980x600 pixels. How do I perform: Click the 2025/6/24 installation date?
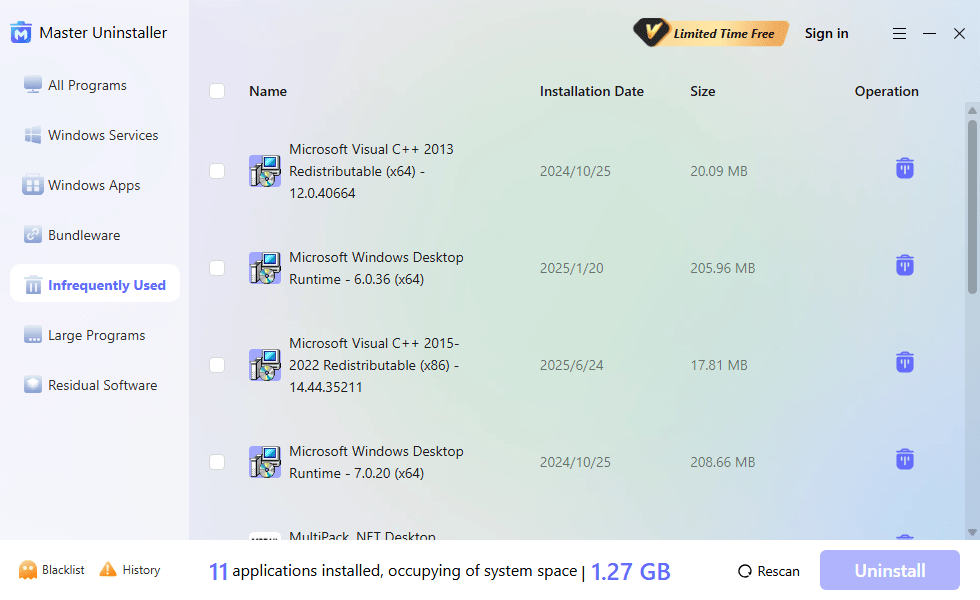(x=572, y=365)
